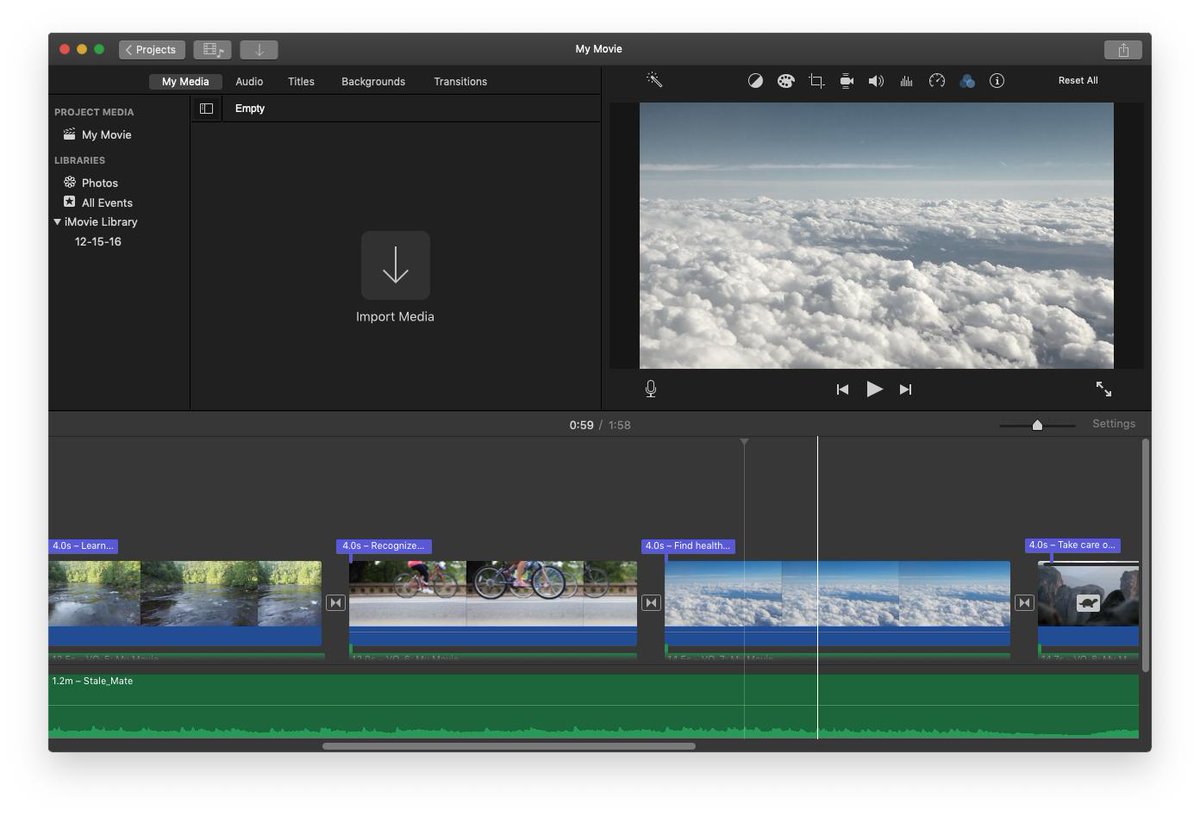Click the magic wand auto-enhance icon

coord(654,80)
